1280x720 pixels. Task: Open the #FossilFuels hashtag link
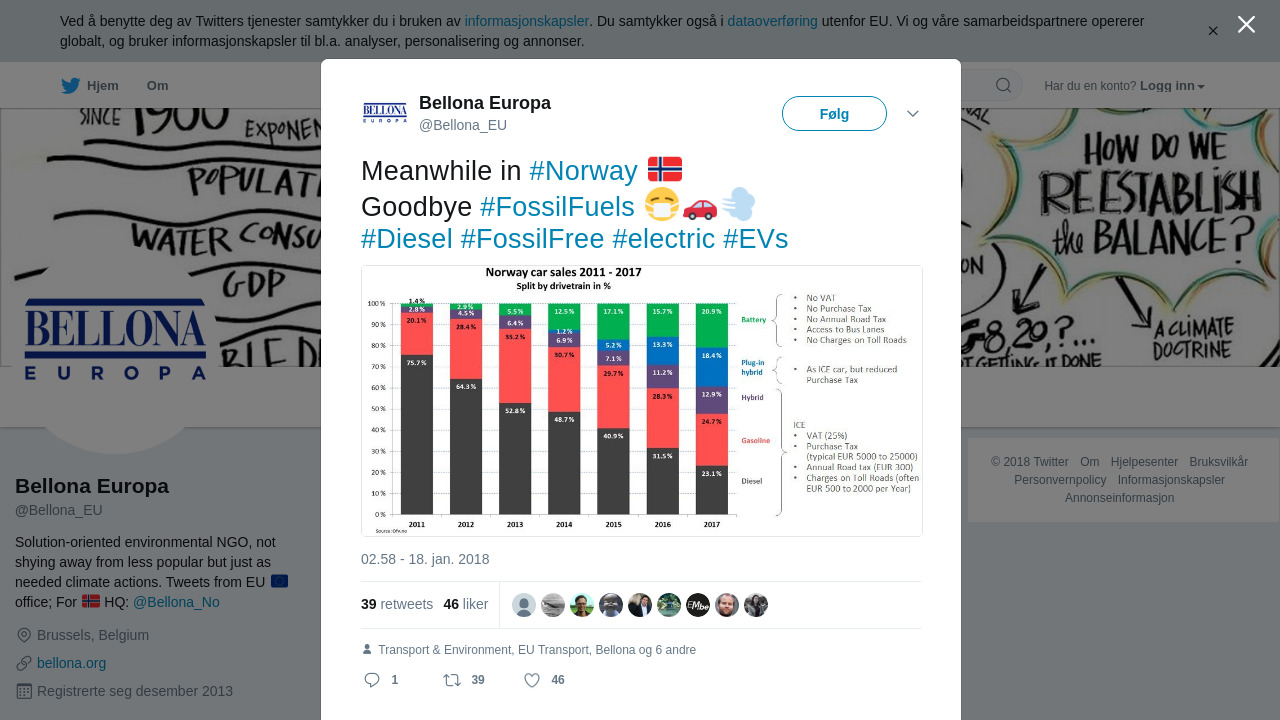coord(557,207)
